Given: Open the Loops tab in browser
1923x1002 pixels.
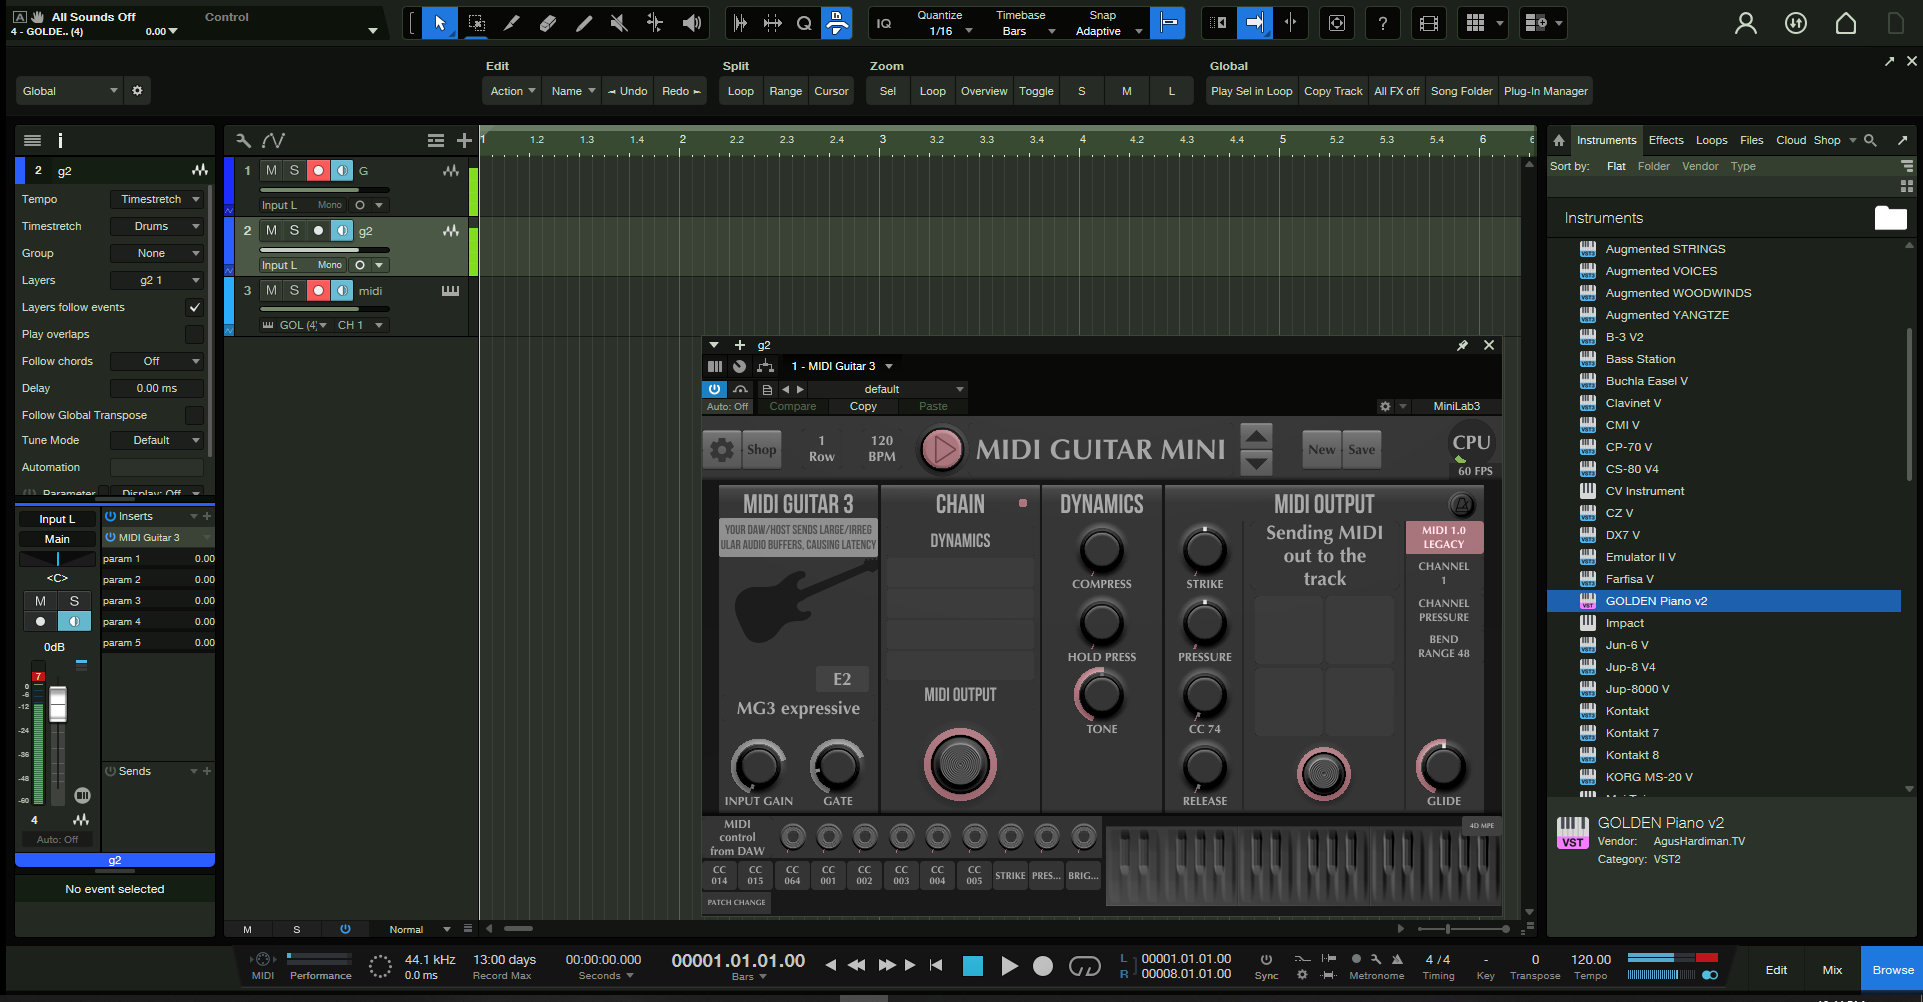Looking at the screenshot, I should [1711, 140].
